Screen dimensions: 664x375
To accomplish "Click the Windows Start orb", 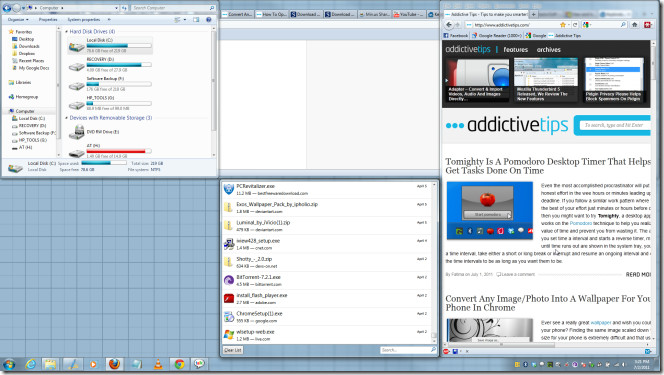I will point(9,364).
